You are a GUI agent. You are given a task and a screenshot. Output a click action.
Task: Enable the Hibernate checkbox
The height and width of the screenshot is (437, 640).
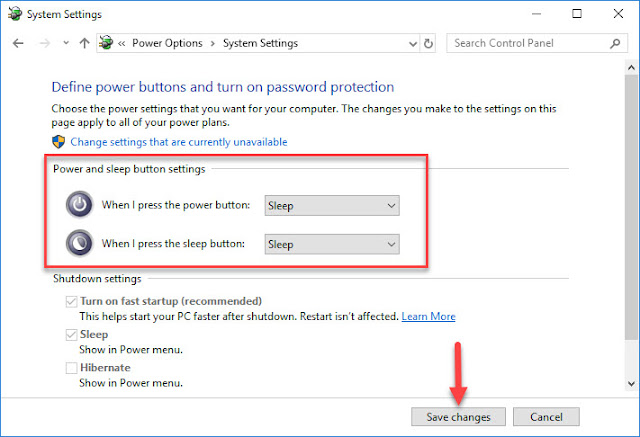point(71,368)
